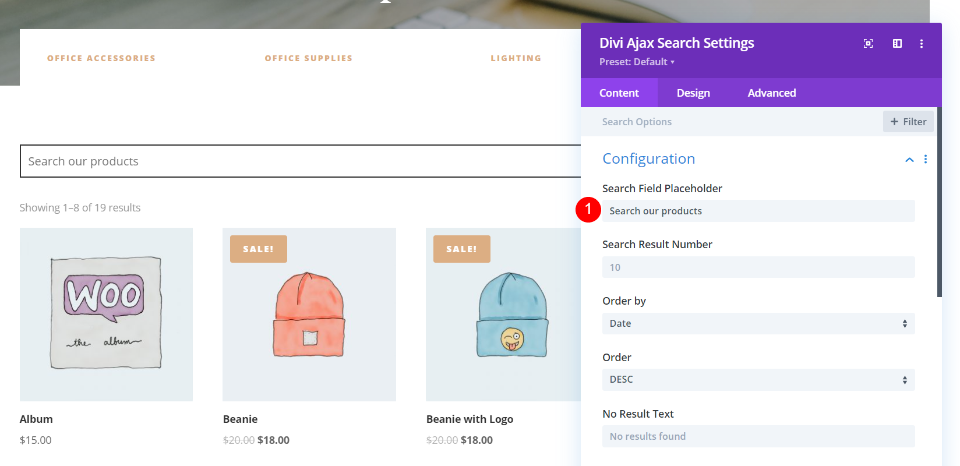960x466 pixels.
Task: Focus the No Result Text field
Action: point(758,436)
